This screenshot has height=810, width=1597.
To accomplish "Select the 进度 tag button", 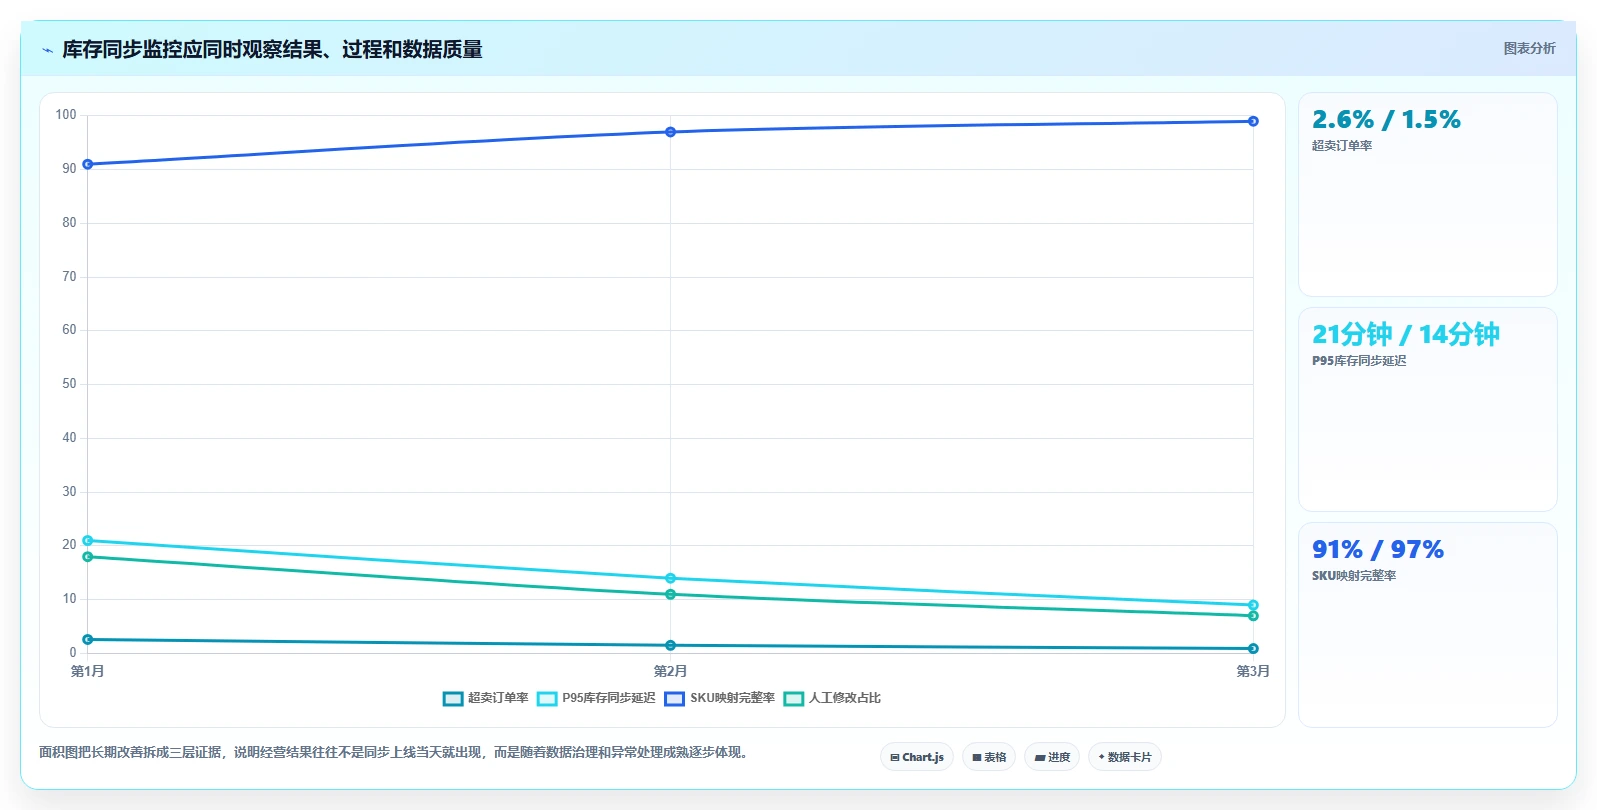I will tap(1052, 757).
